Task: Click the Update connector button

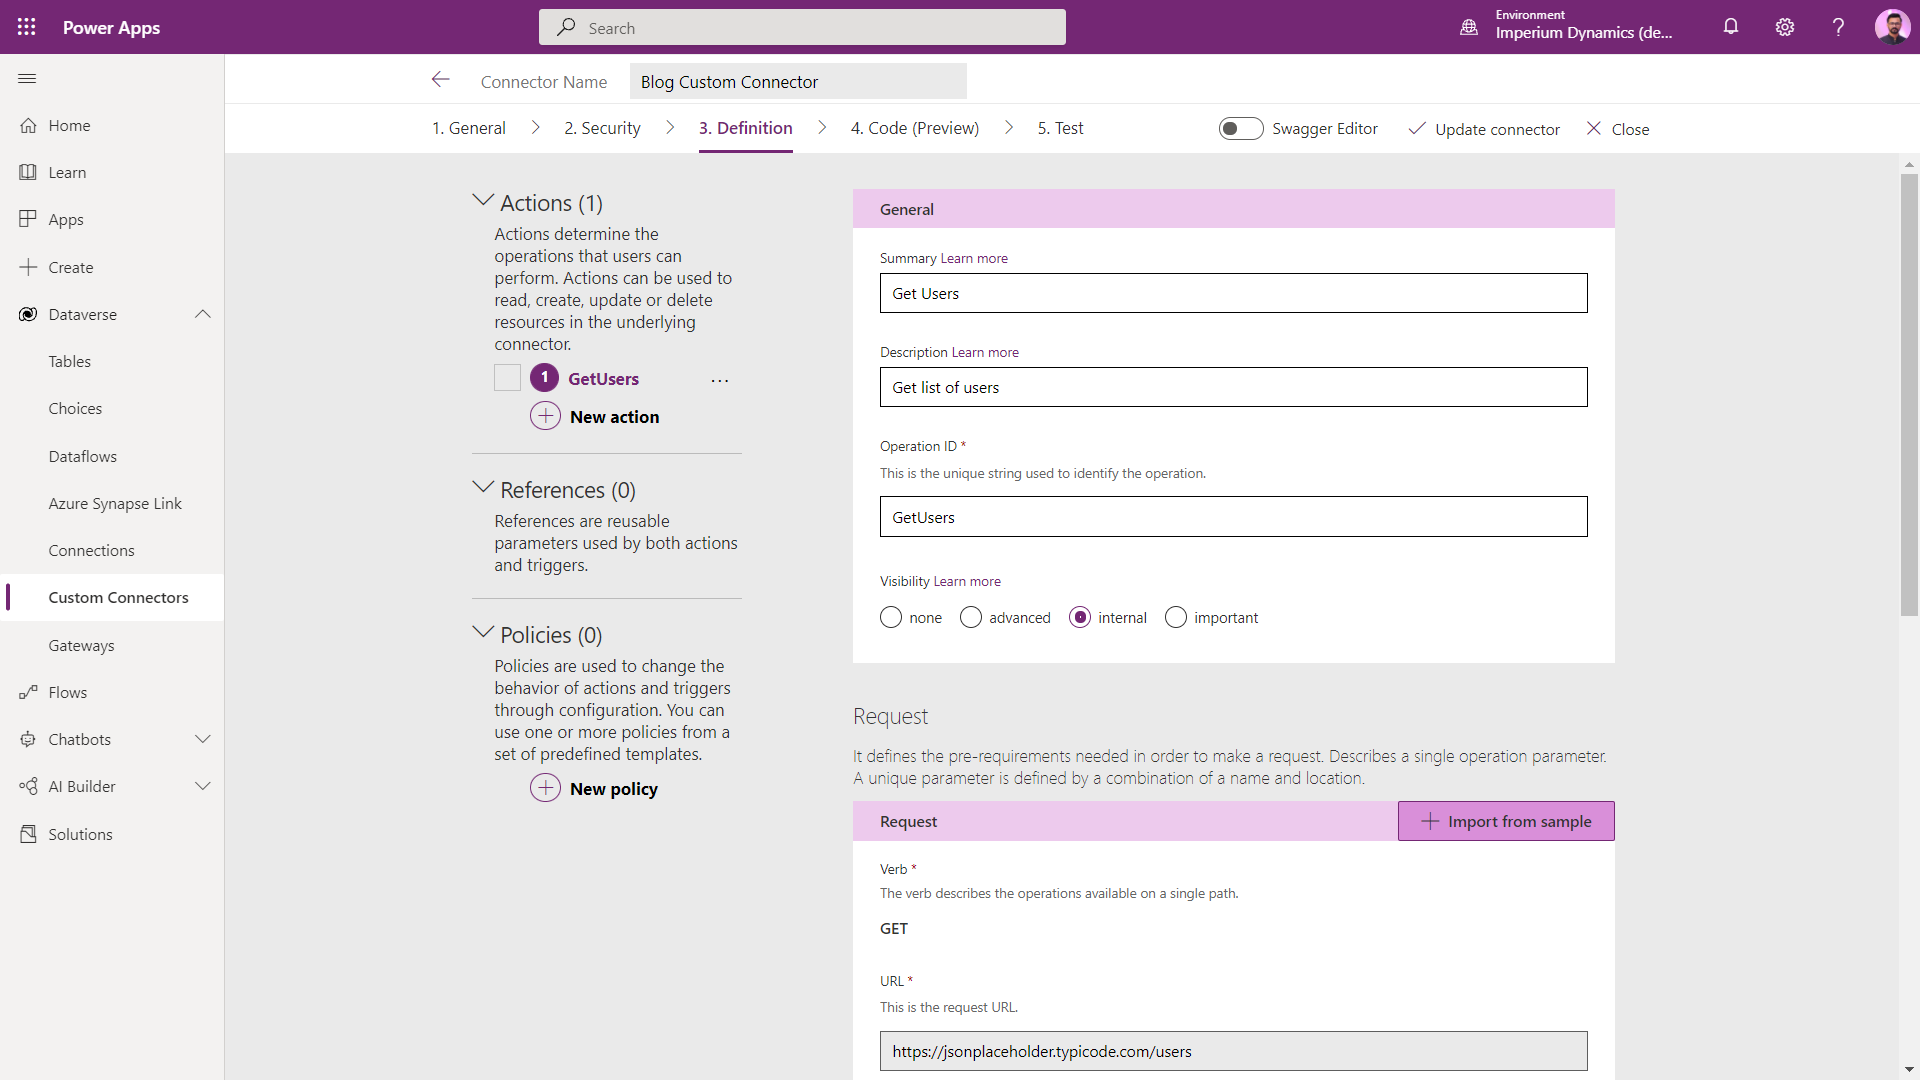Action: click(1484, 129)
